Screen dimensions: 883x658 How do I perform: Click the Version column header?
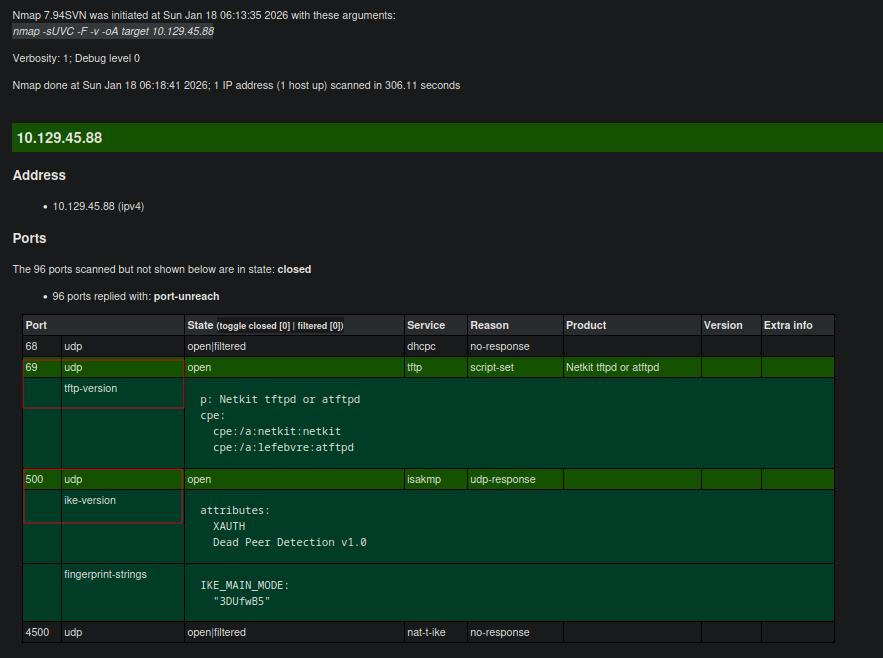(x=723, y=325)
